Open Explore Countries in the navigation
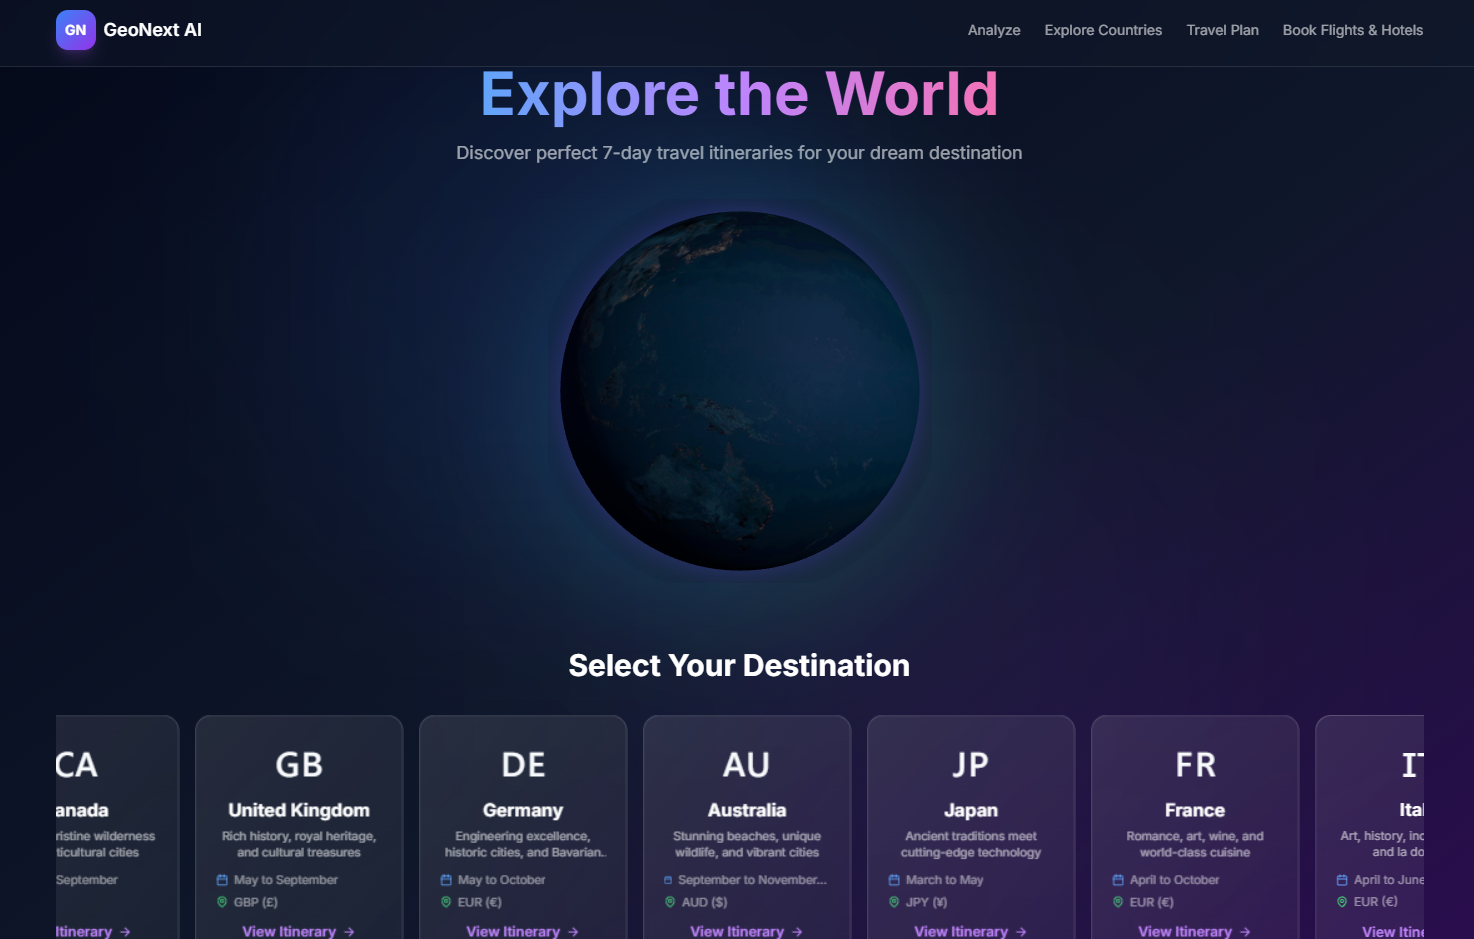Screen dimensions: 1474x939 tap(1103, 30)
